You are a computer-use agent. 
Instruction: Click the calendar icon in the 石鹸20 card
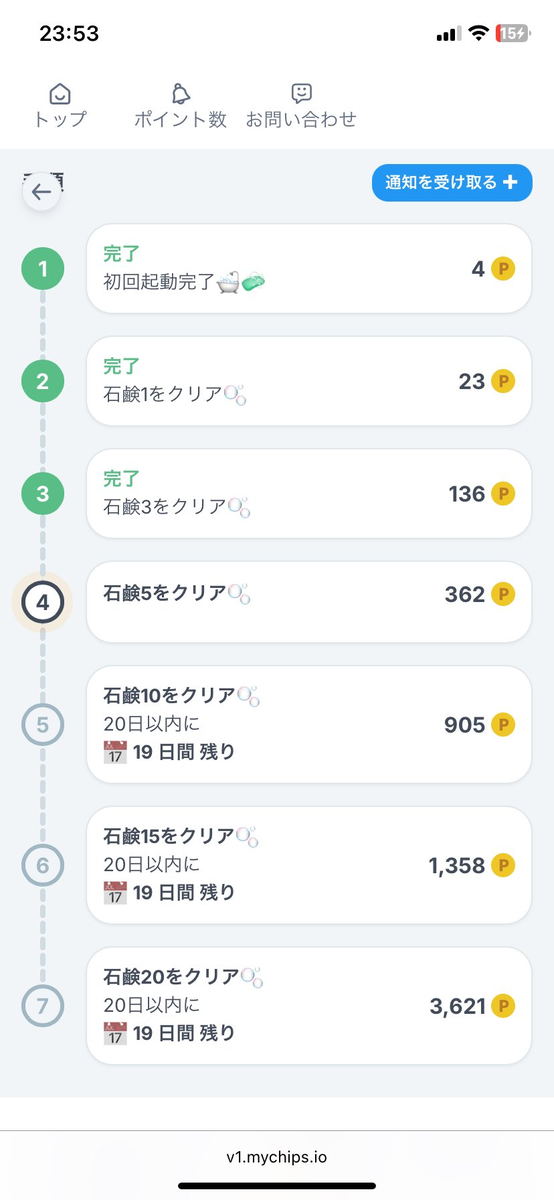(115, 1033)
